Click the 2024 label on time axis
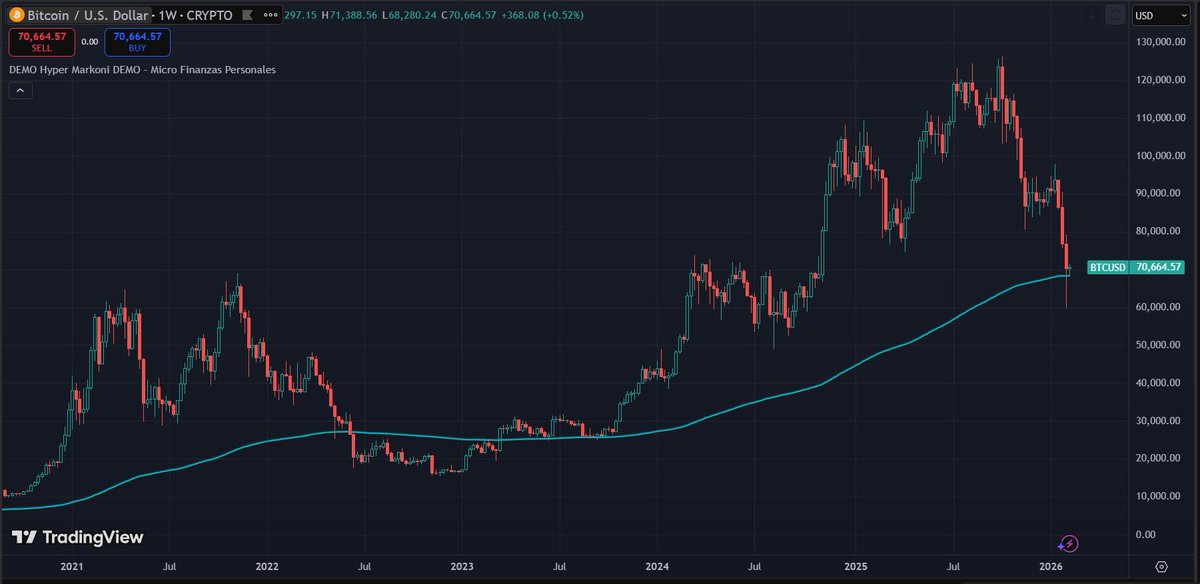1200x584 pixels. tap(658, 566)
